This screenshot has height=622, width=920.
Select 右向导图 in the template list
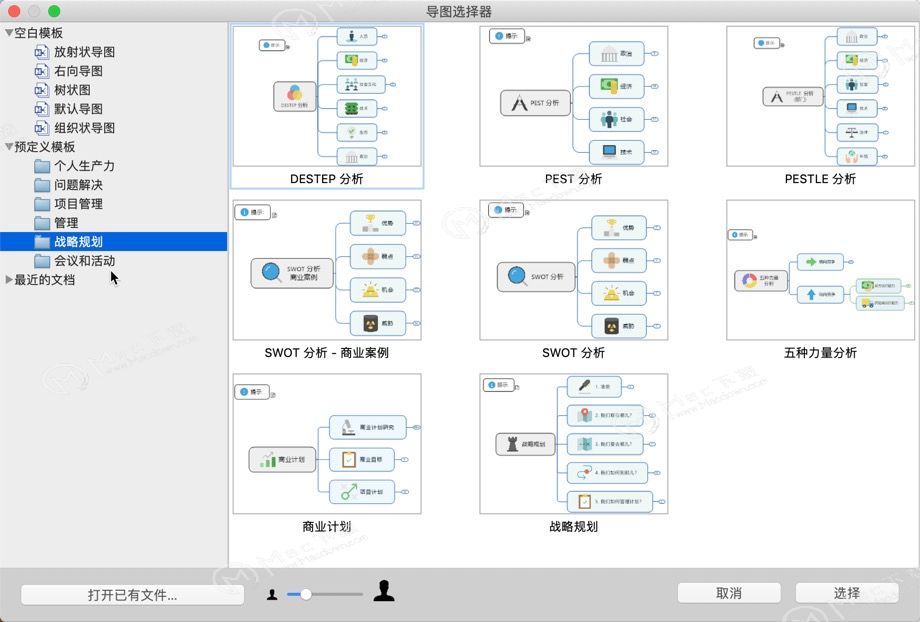[79, 71]
